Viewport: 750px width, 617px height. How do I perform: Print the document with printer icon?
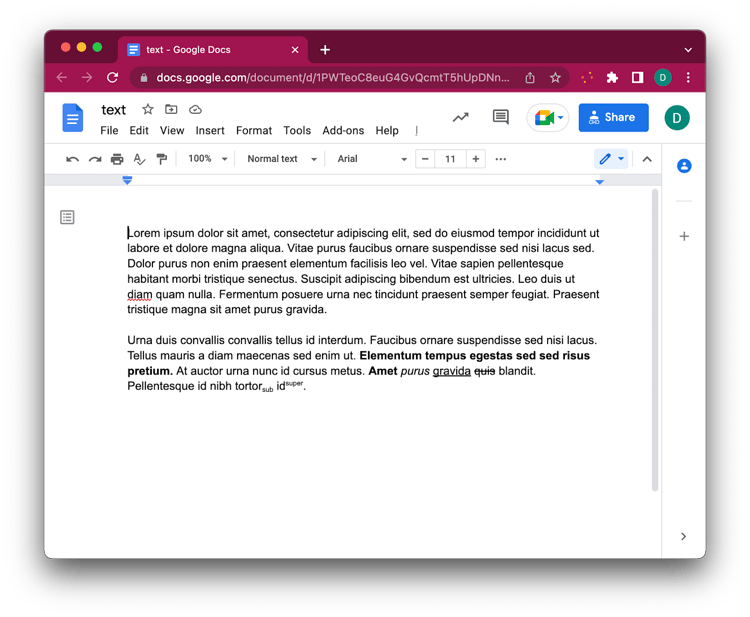pyautogui.click(x=117, y=159)
